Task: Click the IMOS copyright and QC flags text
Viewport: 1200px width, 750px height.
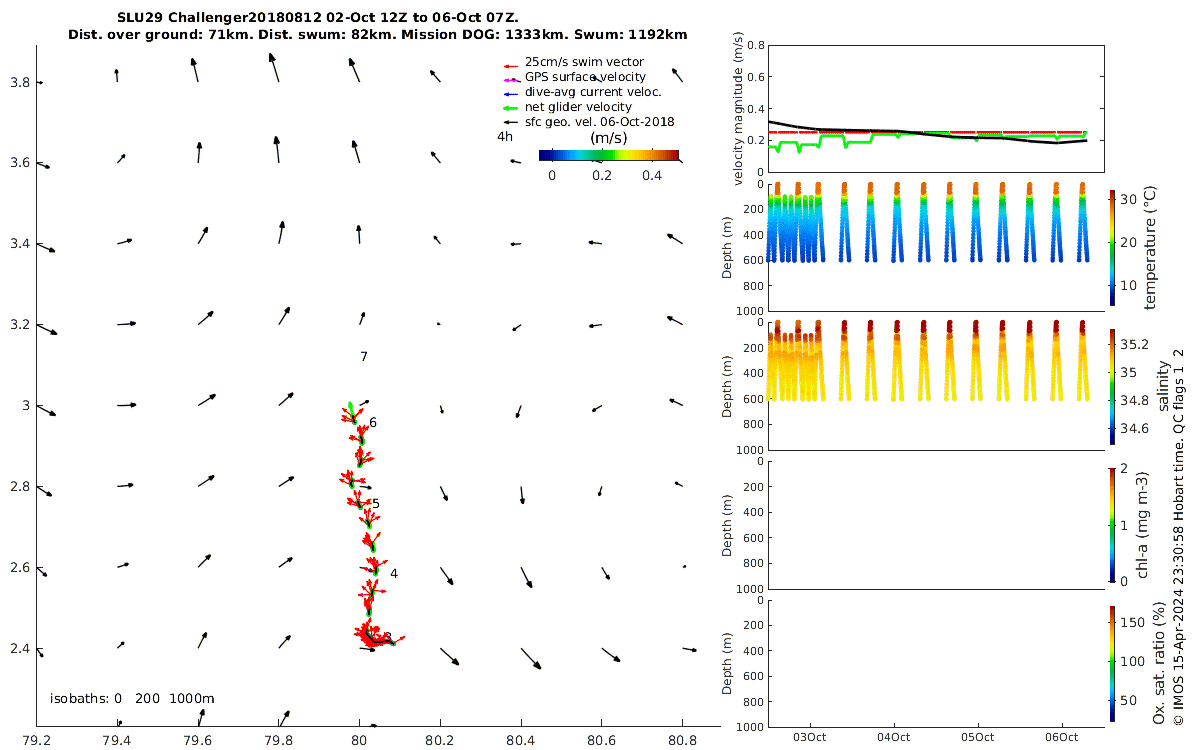Action: pos(1179,537)
